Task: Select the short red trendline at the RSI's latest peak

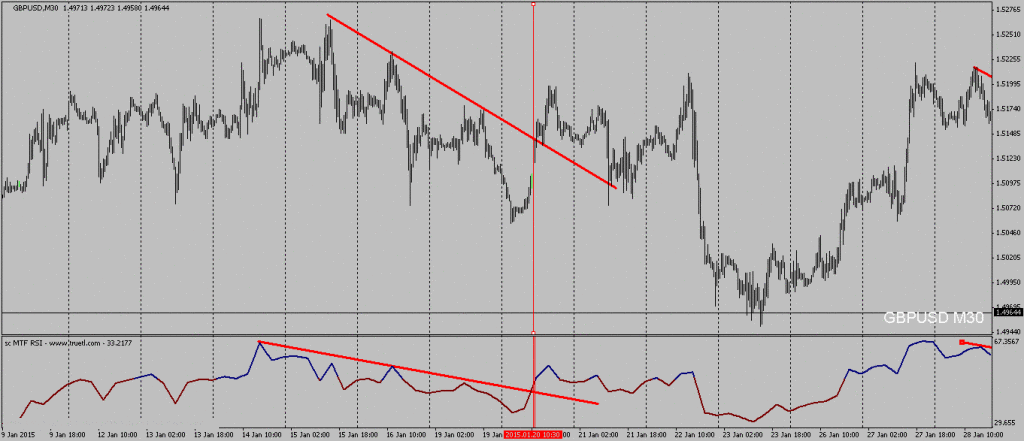Action: tap(976, 344)
